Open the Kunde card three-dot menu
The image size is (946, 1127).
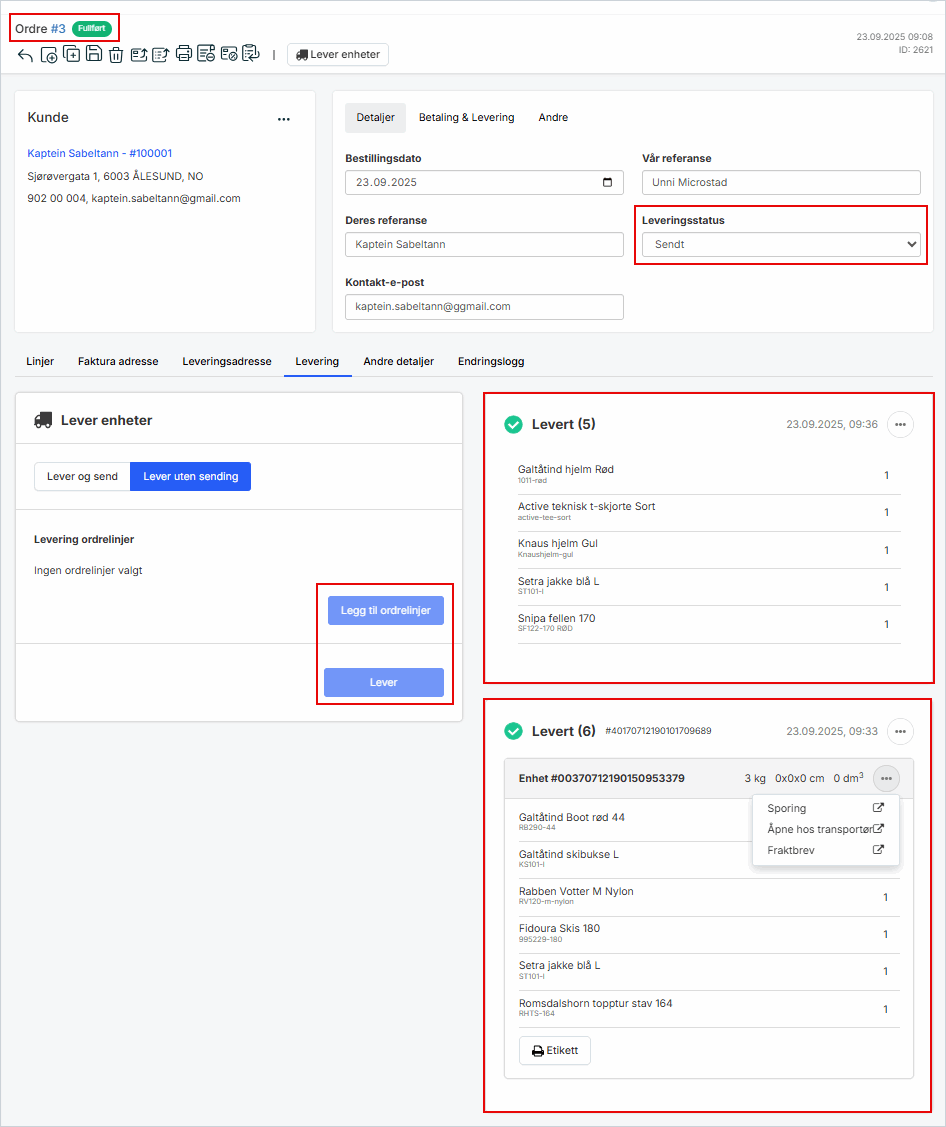pos(284,119)
